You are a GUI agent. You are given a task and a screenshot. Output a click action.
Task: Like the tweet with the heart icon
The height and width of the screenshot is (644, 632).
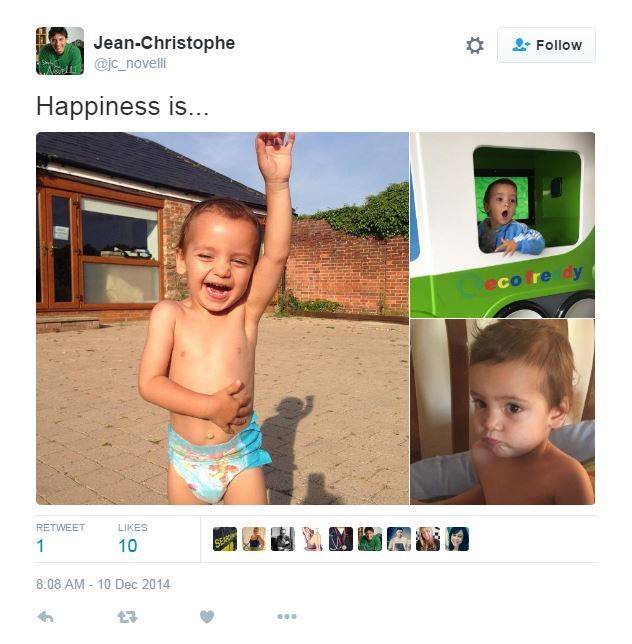coord(207,616)
